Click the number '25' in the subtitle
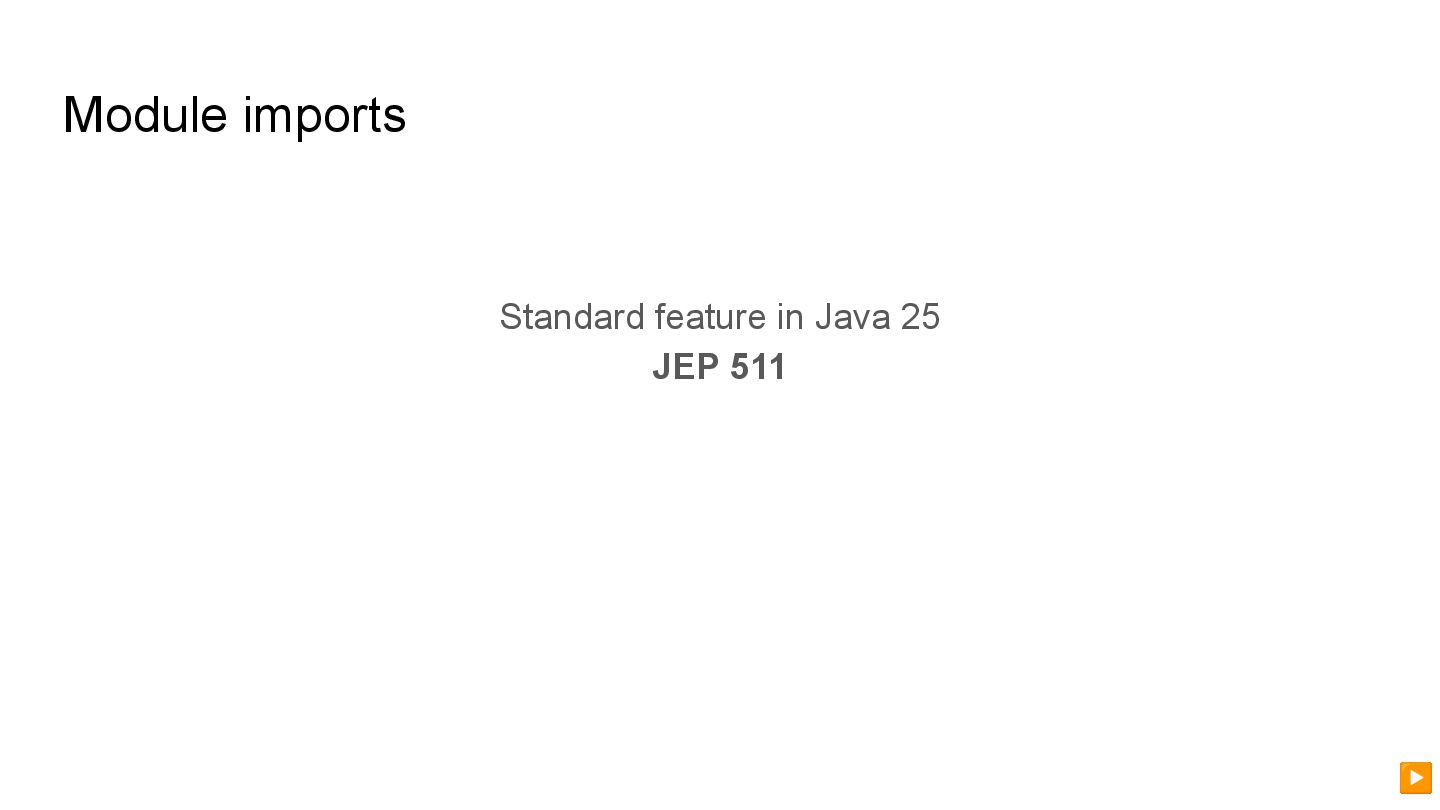Image resolution: width=1440 pixels, height=810 pixels. point(920,317)
